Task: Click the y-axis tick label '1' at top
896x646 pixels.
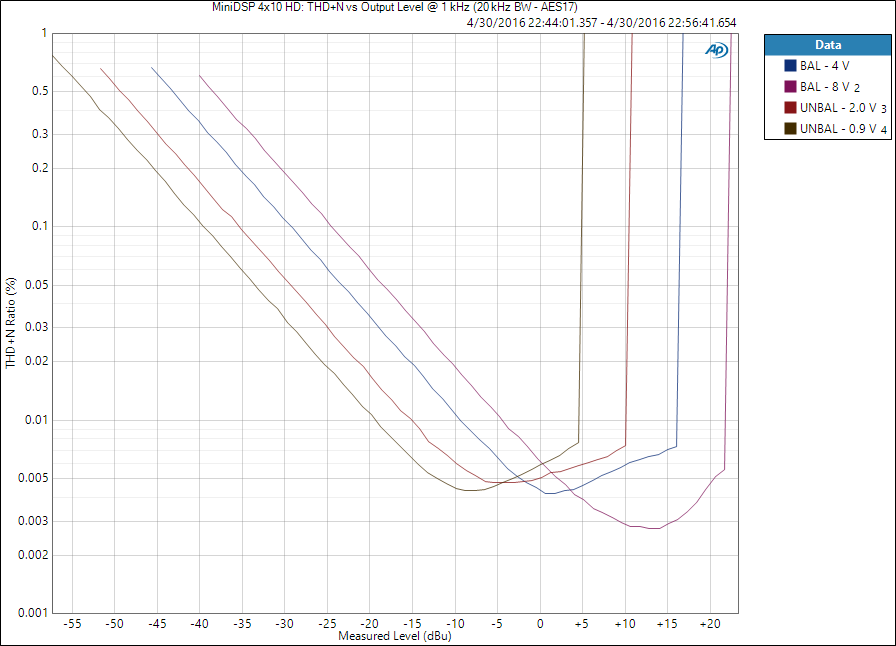Action: [x=44, y=33]
